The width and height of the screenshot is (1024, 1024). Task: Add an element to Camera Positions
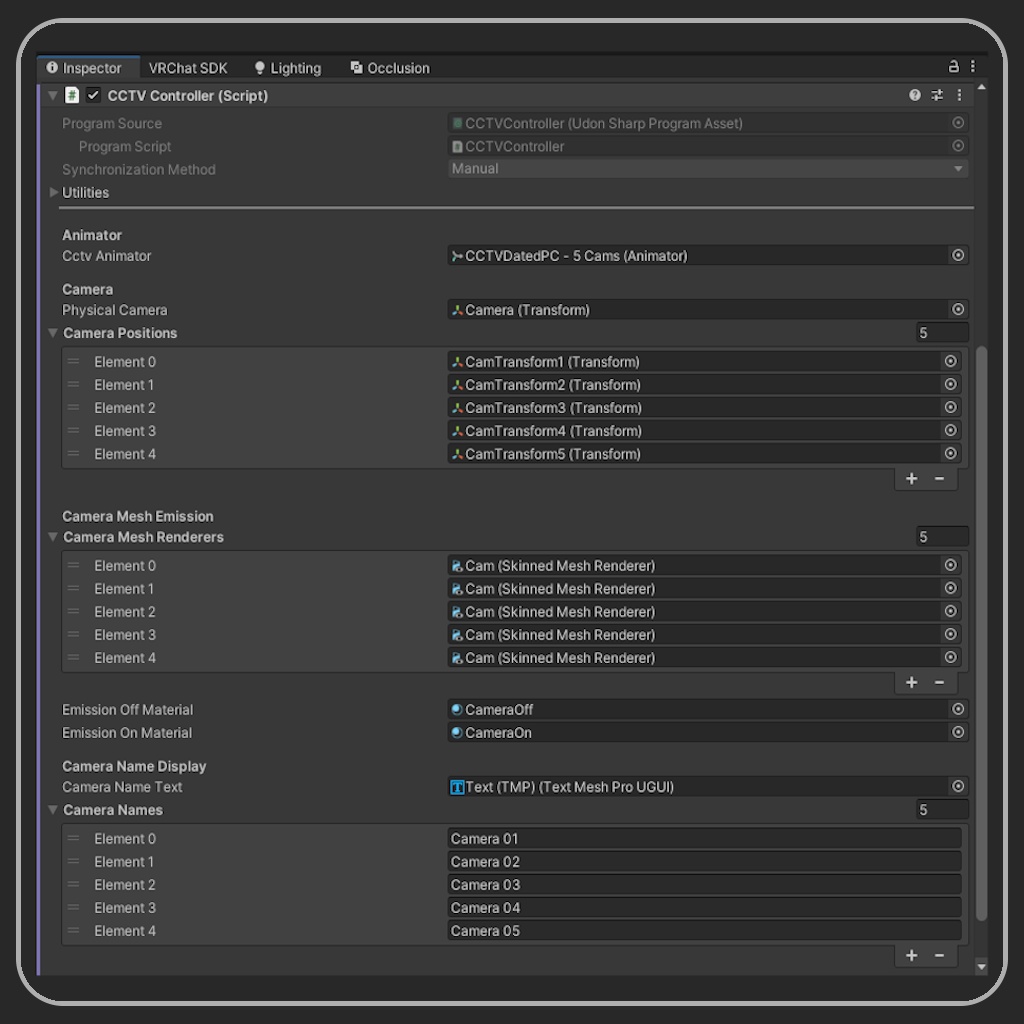point(912,479)
